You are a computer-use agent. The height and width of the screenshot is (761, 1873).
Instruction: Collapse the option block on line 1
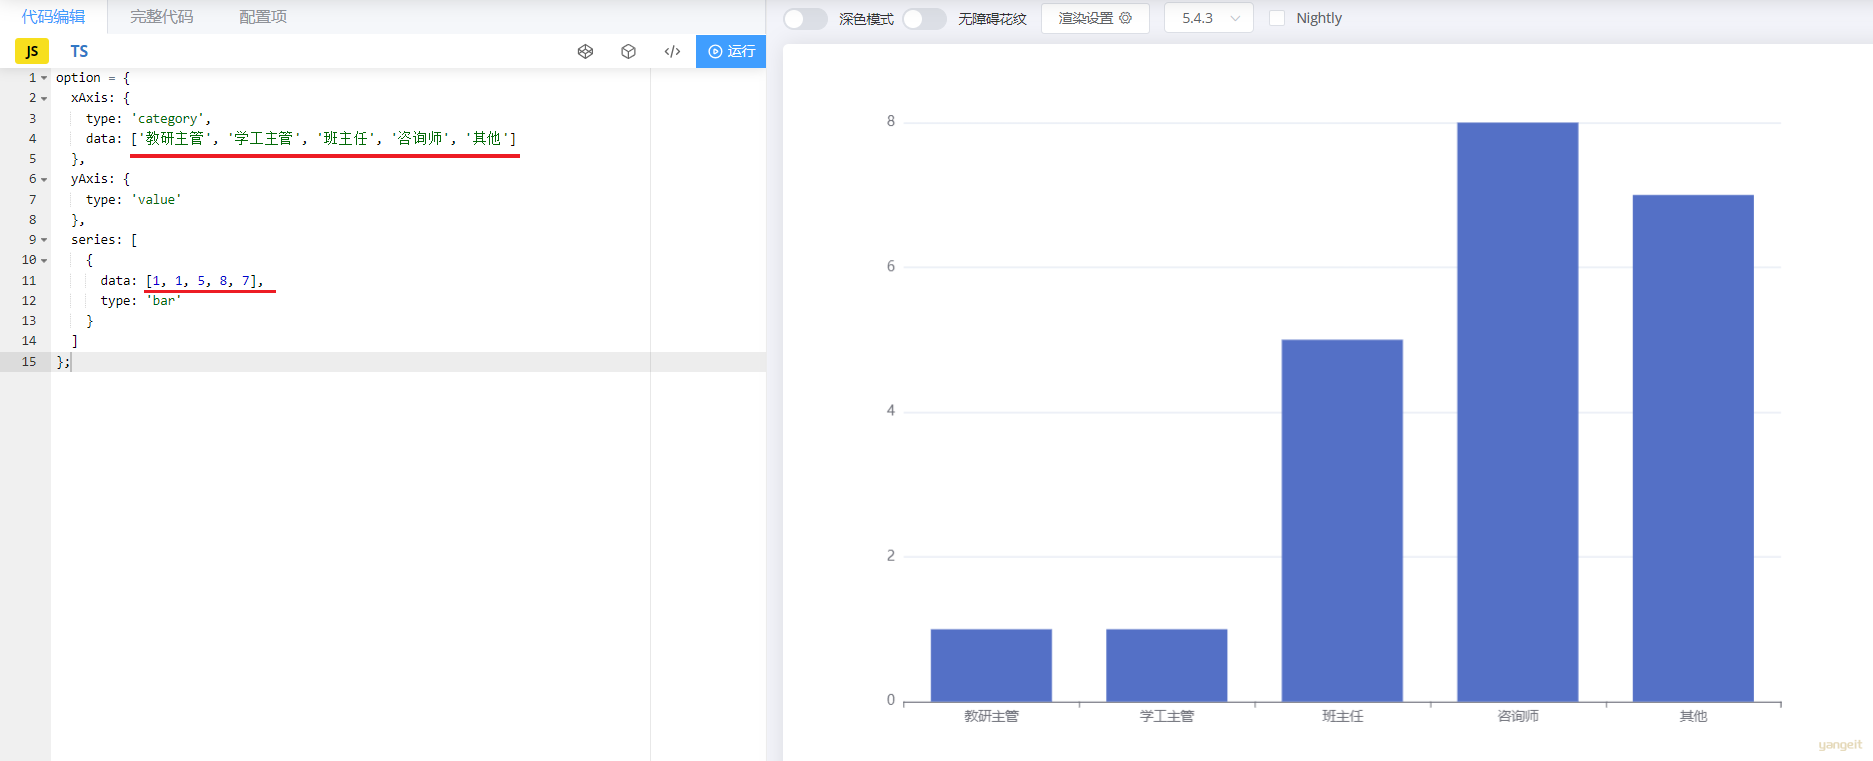click(x=44, y=78)
